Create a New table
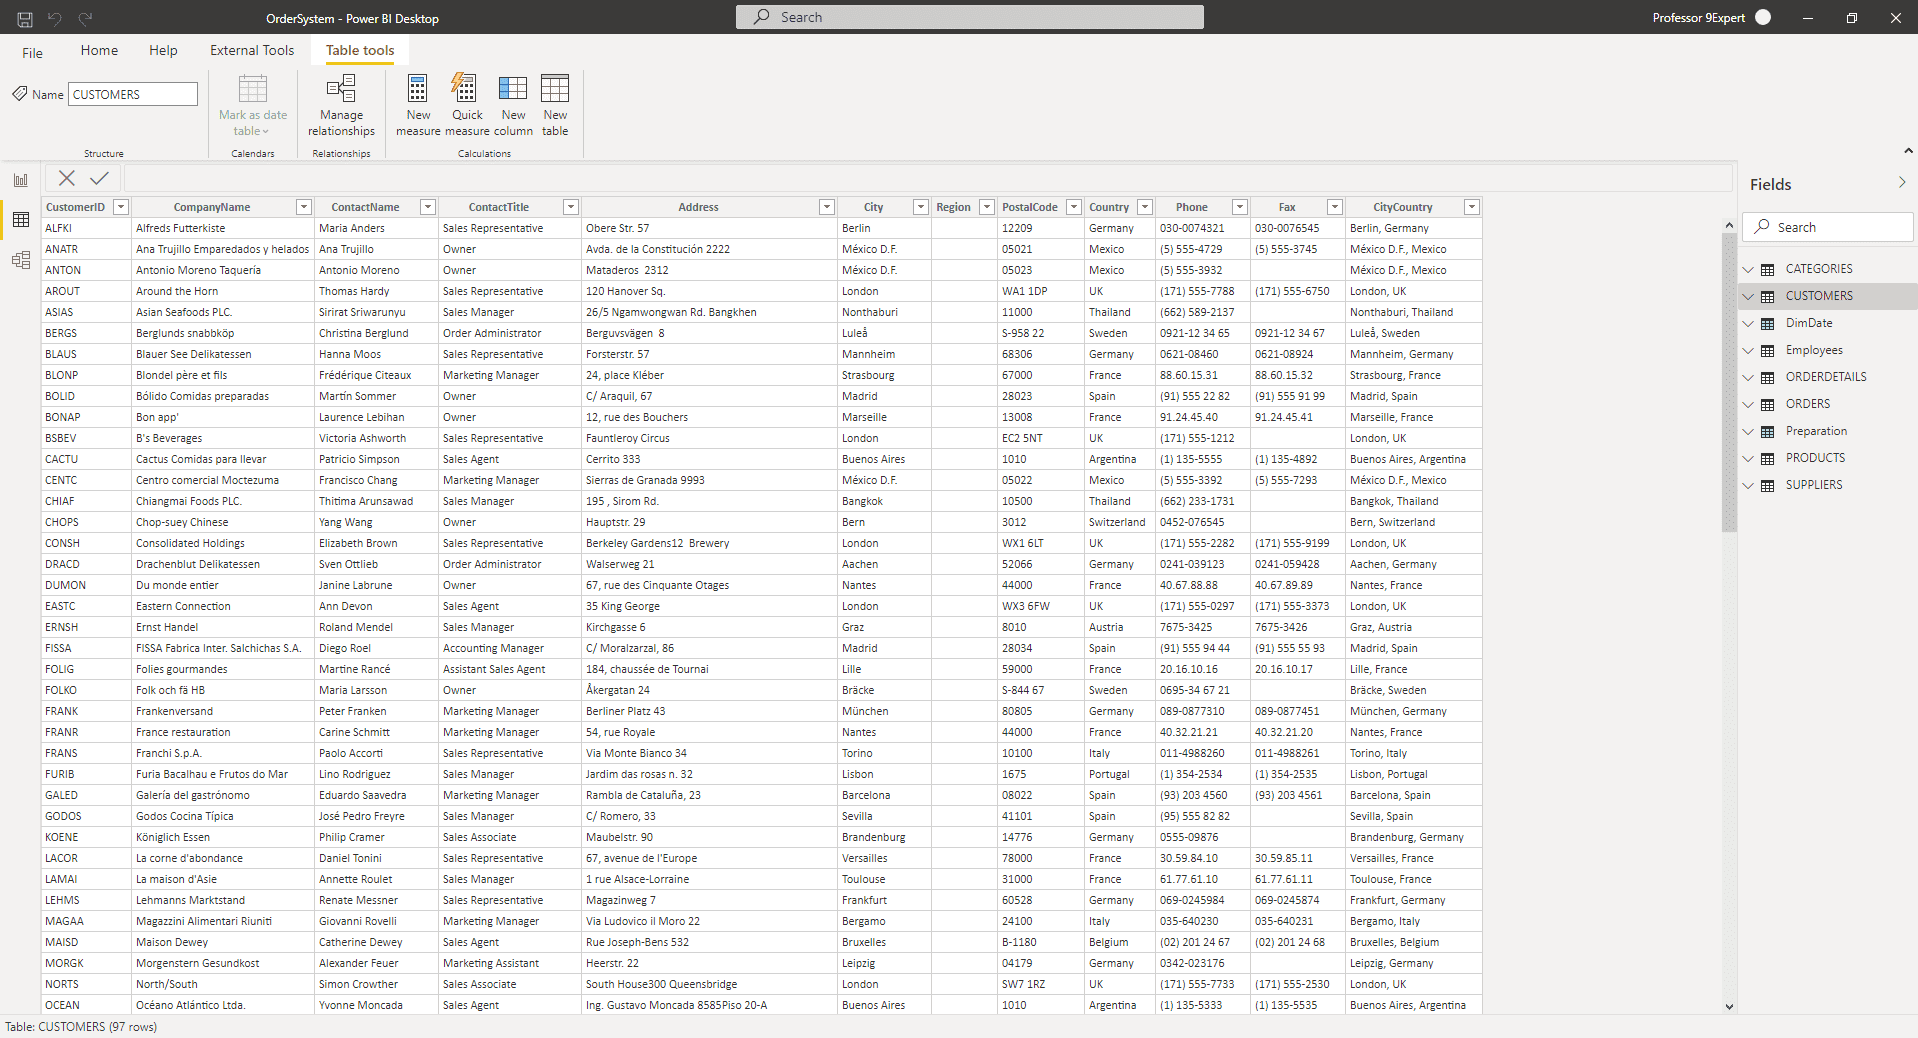Viewport: 1918px width, 1038px height. [554, 104]
